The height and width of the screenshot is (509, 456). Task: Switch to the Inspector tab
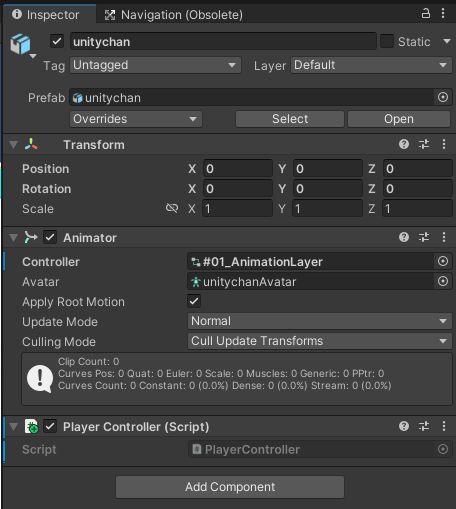[x=49, y=14]
